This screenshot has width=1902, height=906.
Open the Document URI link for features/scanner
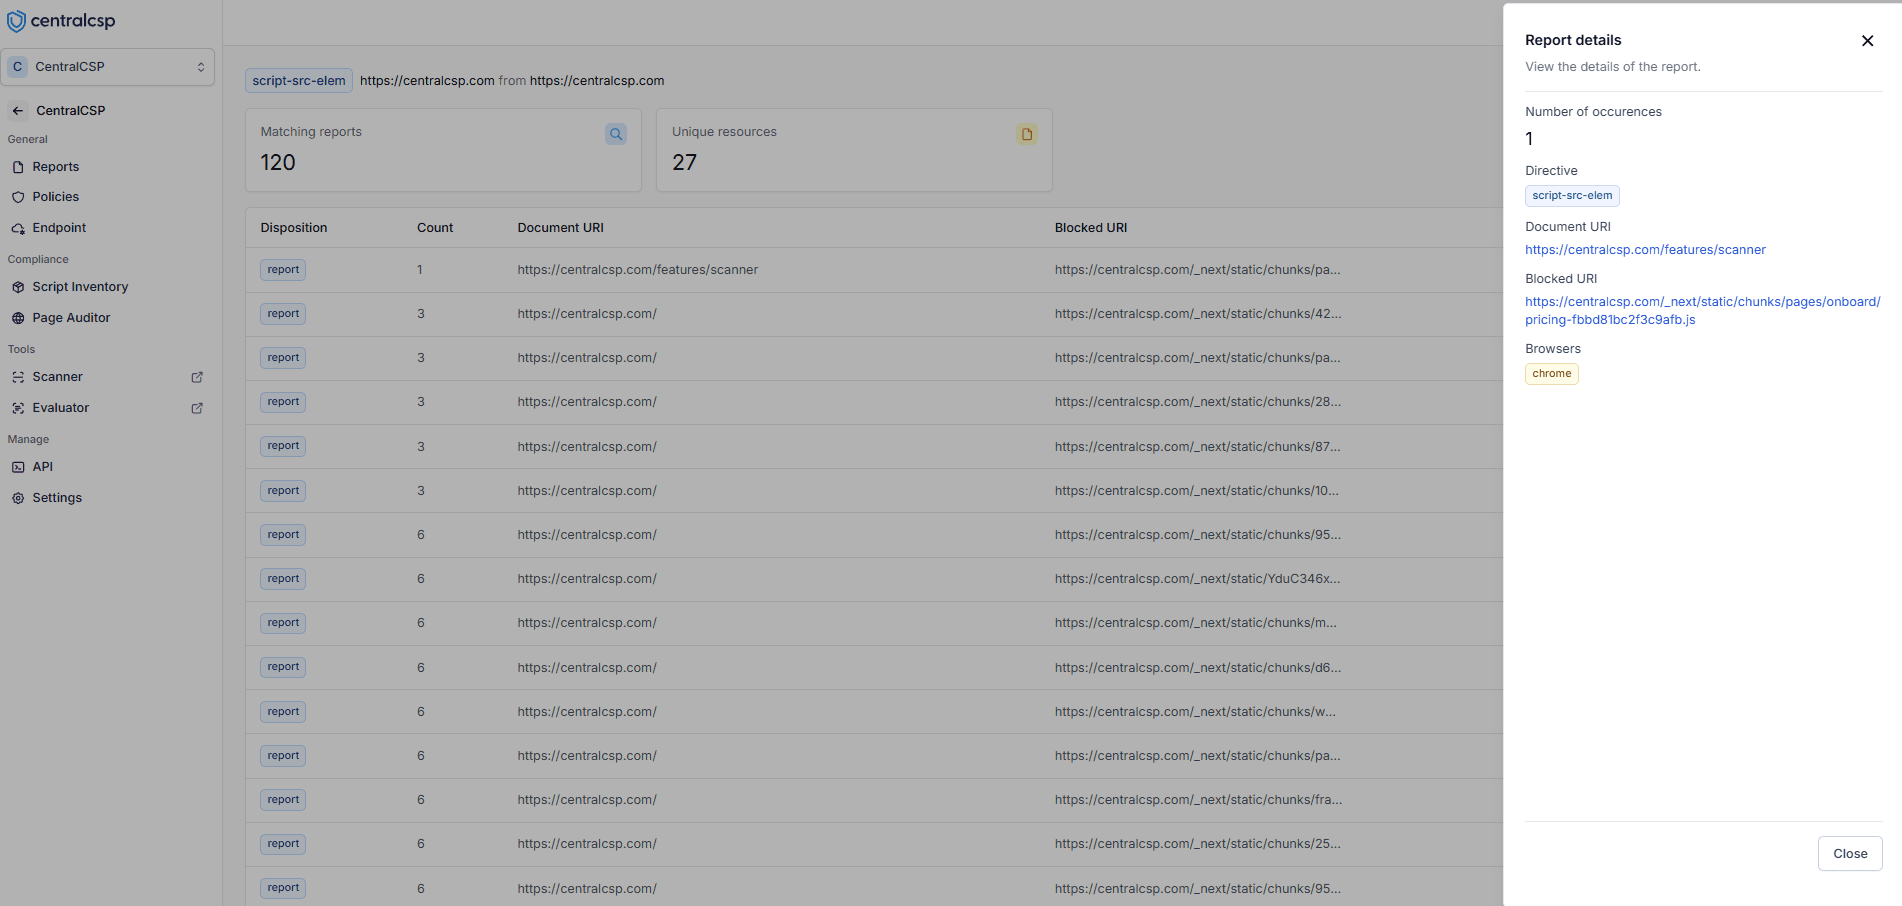coord(1645,249)
